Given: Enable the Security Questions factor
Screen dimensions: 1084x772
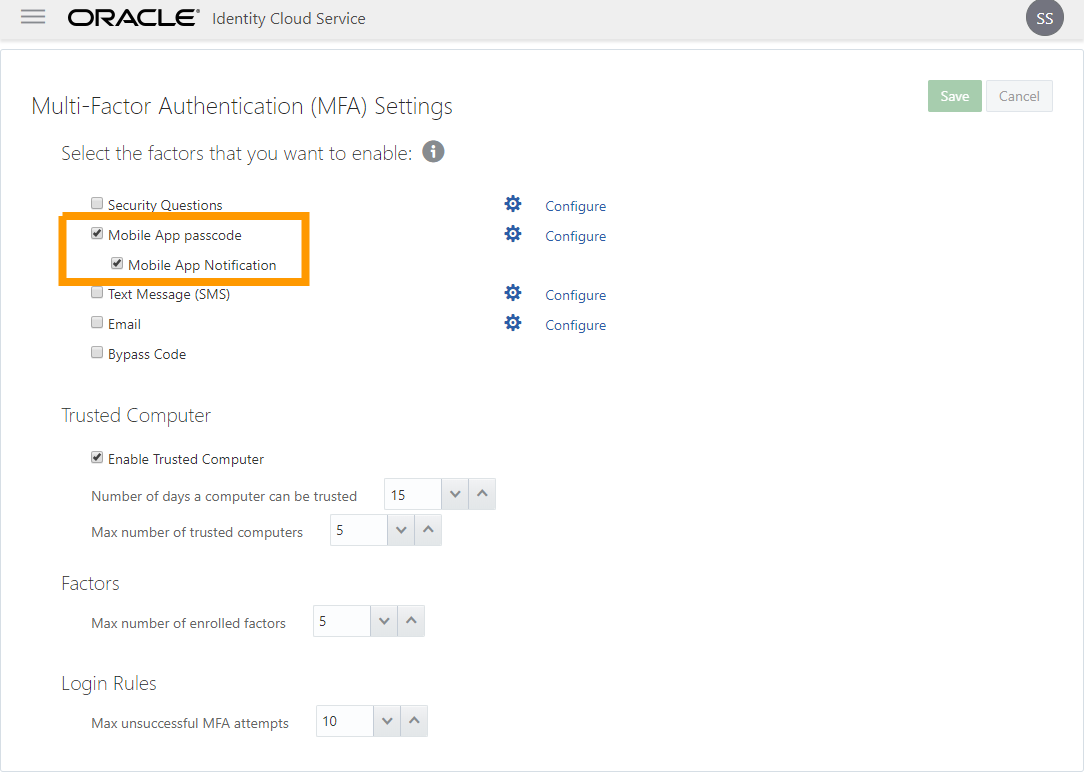Looking at the screenshot, I should click(97, 202).
